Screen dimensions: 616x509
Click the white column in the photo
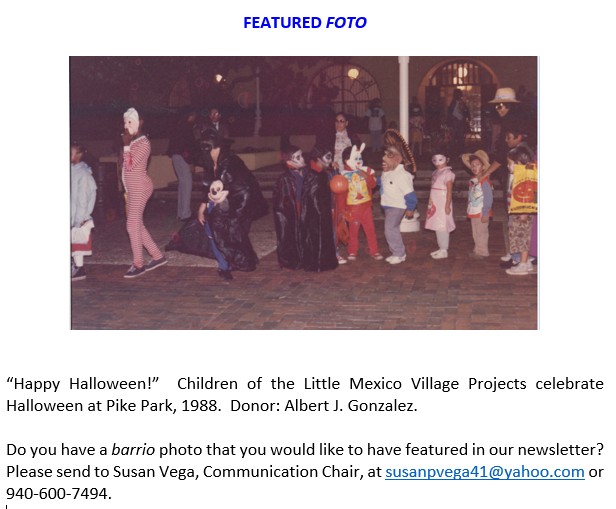pos(404,100)
